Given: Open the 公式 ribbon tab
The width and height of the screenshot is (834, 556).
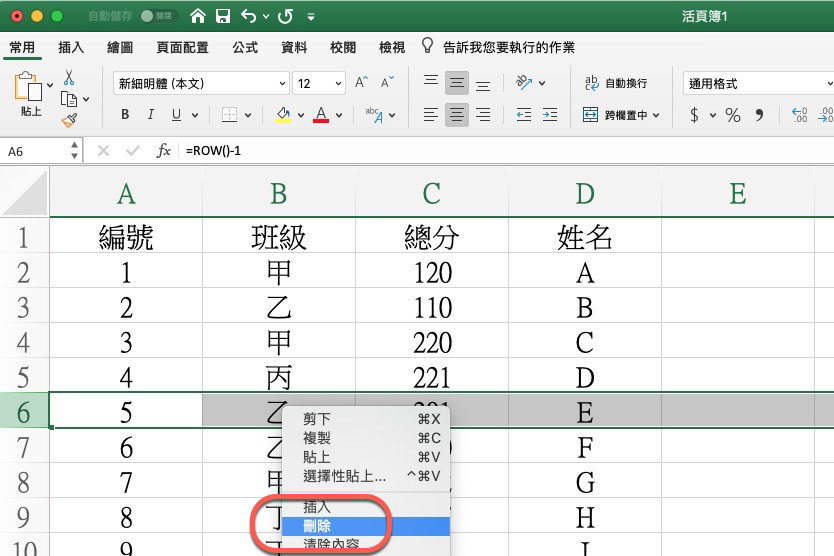Looking at the screenshot, I should point(245,47).
